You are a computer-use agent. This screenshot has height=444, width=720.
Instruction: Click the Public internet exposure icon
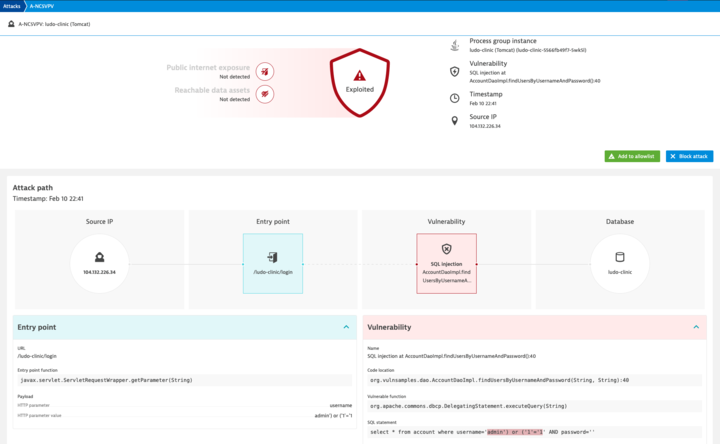(265, 72)
